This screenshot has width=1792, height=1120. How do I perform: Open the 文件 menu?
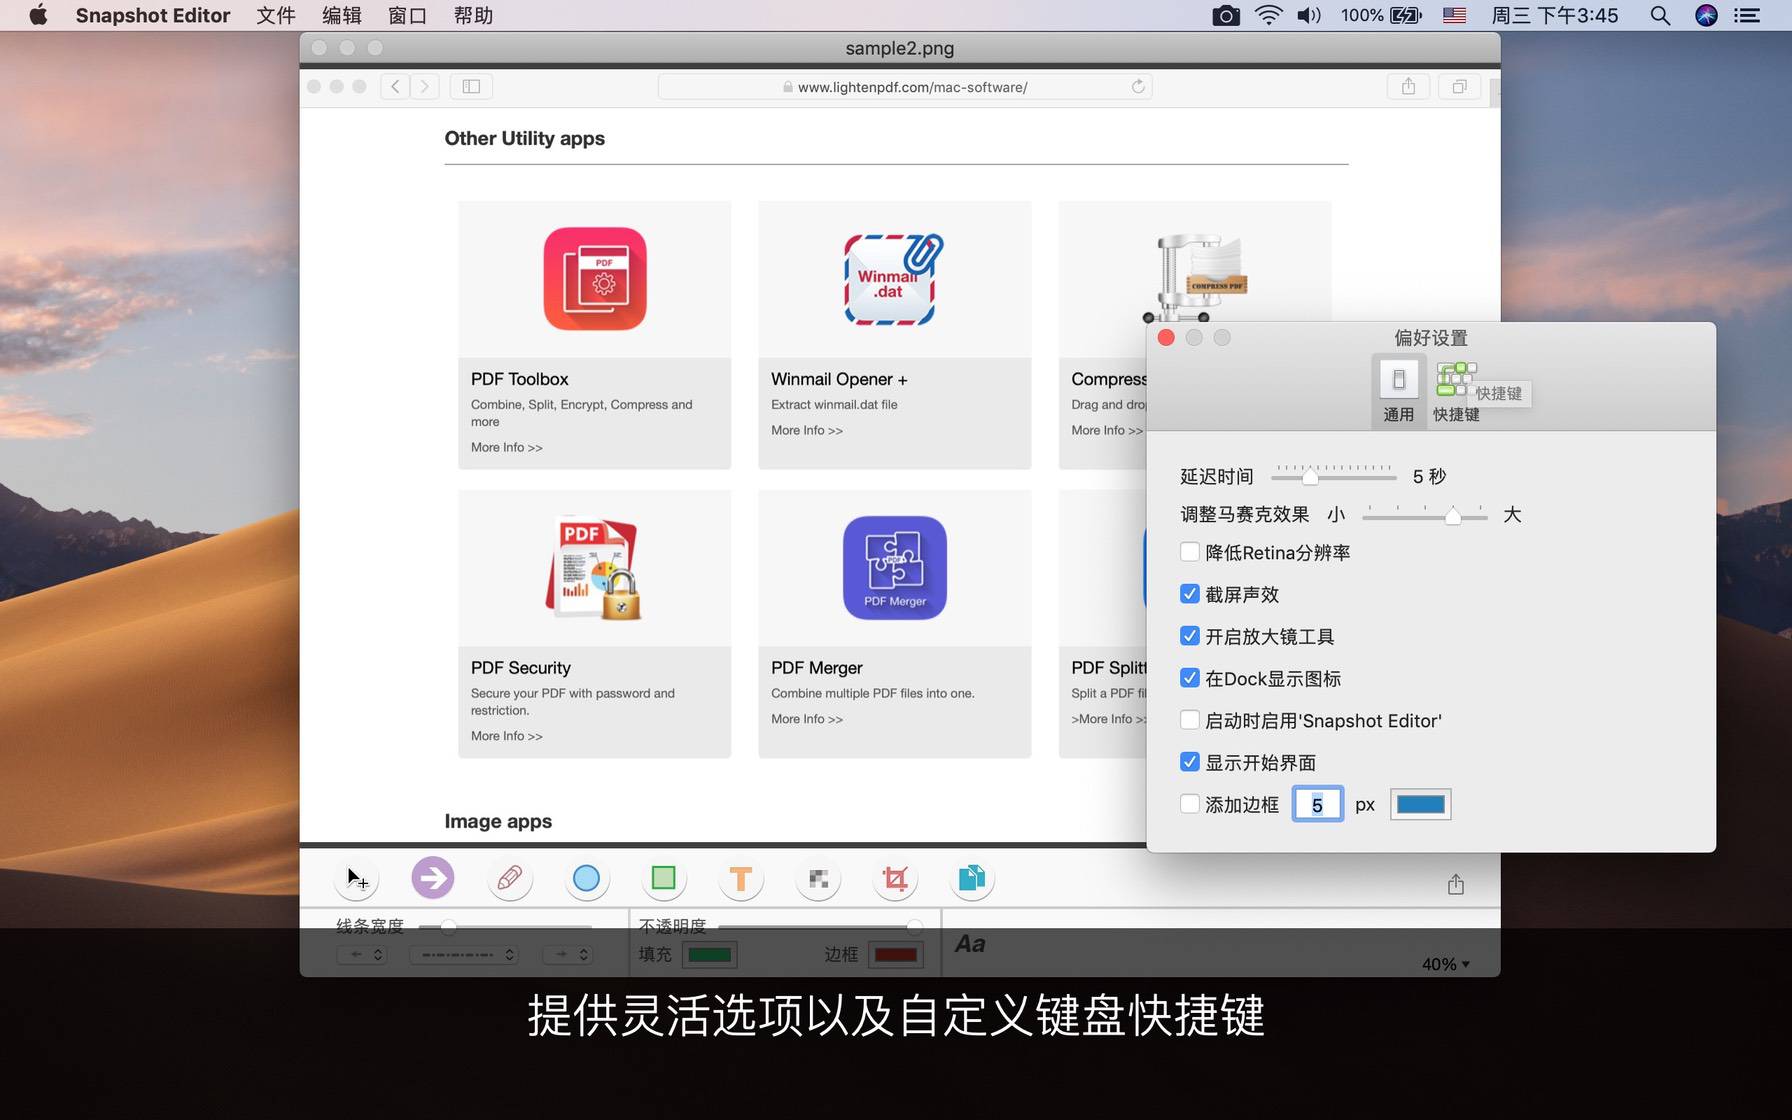click(276, 15)
